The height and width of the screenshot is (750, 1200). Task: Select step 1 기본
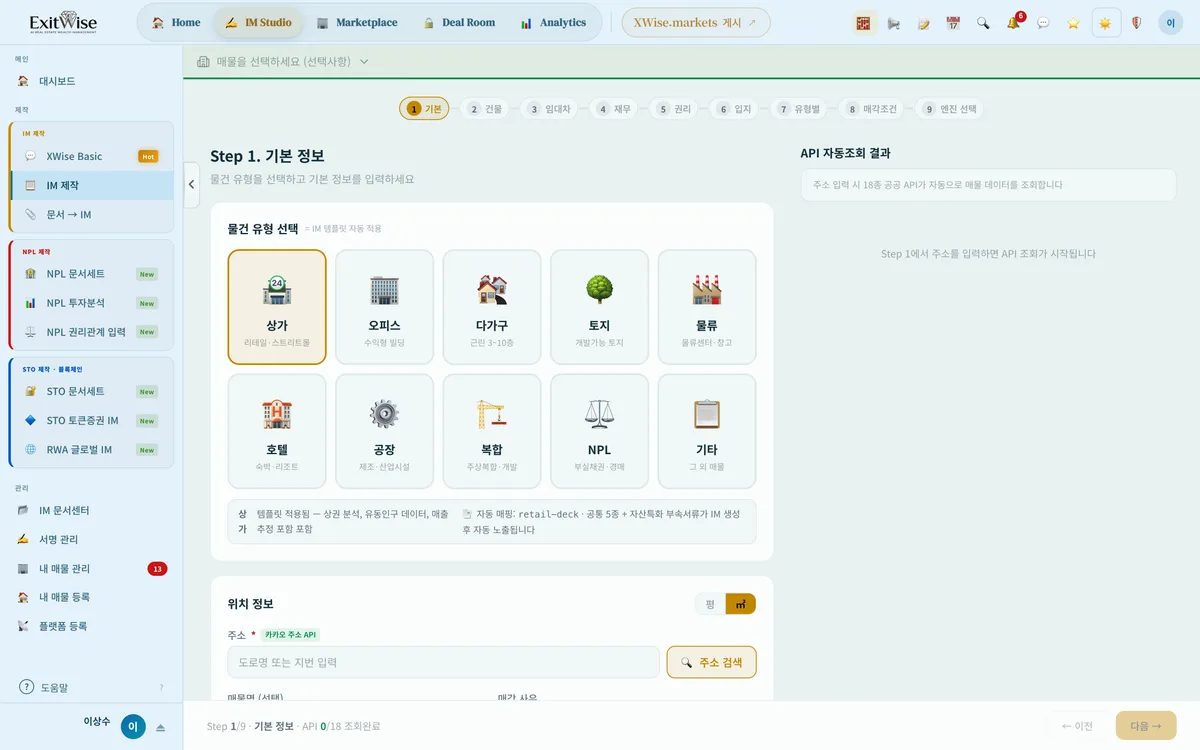click(424, 109)
